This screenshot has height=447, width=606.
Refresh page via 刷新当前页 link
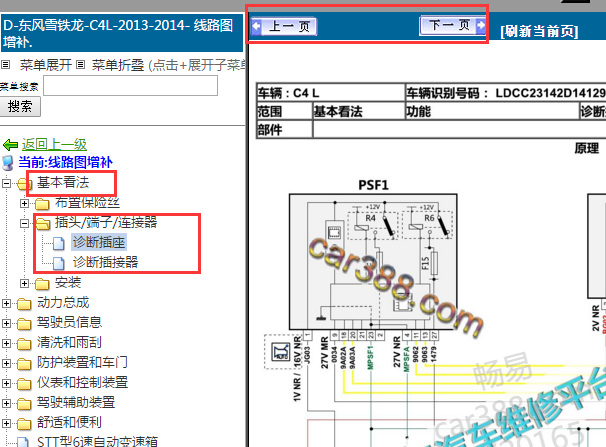(539, 31)
